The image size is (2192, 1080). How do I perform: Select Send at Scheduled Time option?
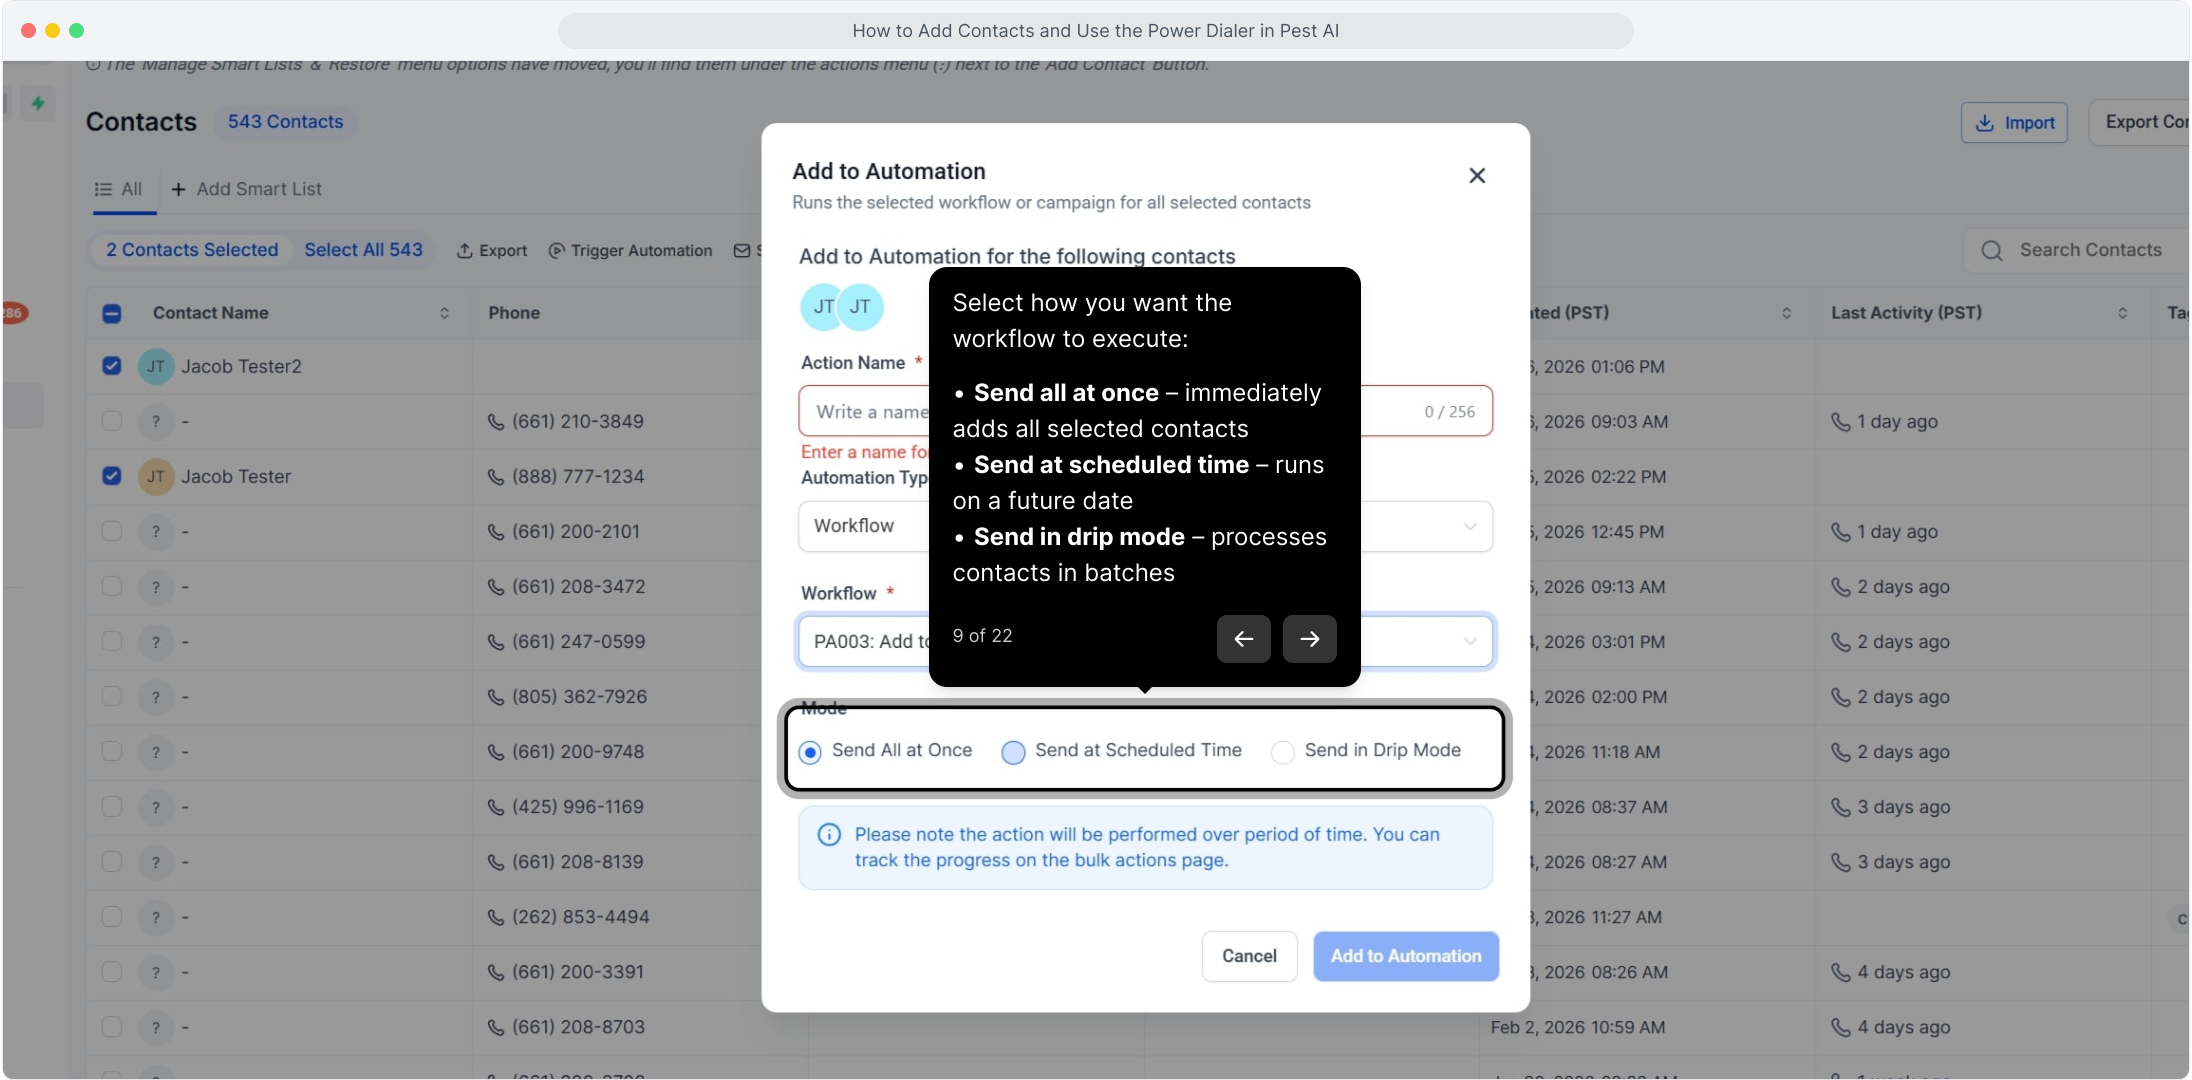[1013, 752]
